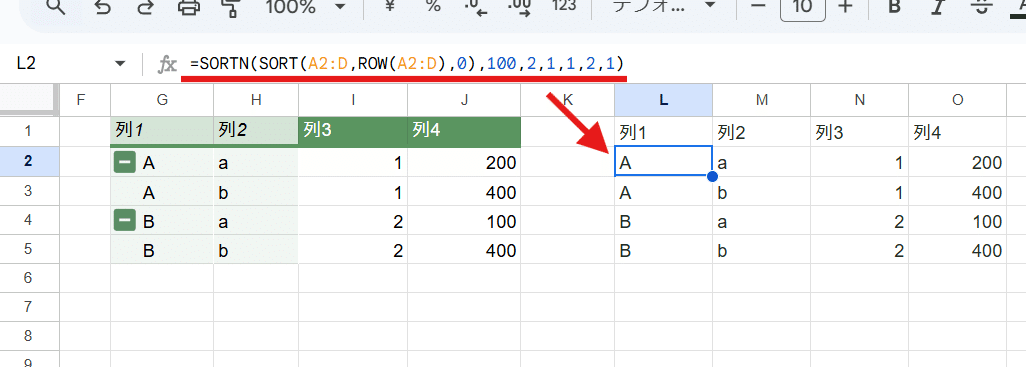The height and width of the screenshot is (367, 1026).
Task: Select cell H3 containing b
Action: click(256, 191)
